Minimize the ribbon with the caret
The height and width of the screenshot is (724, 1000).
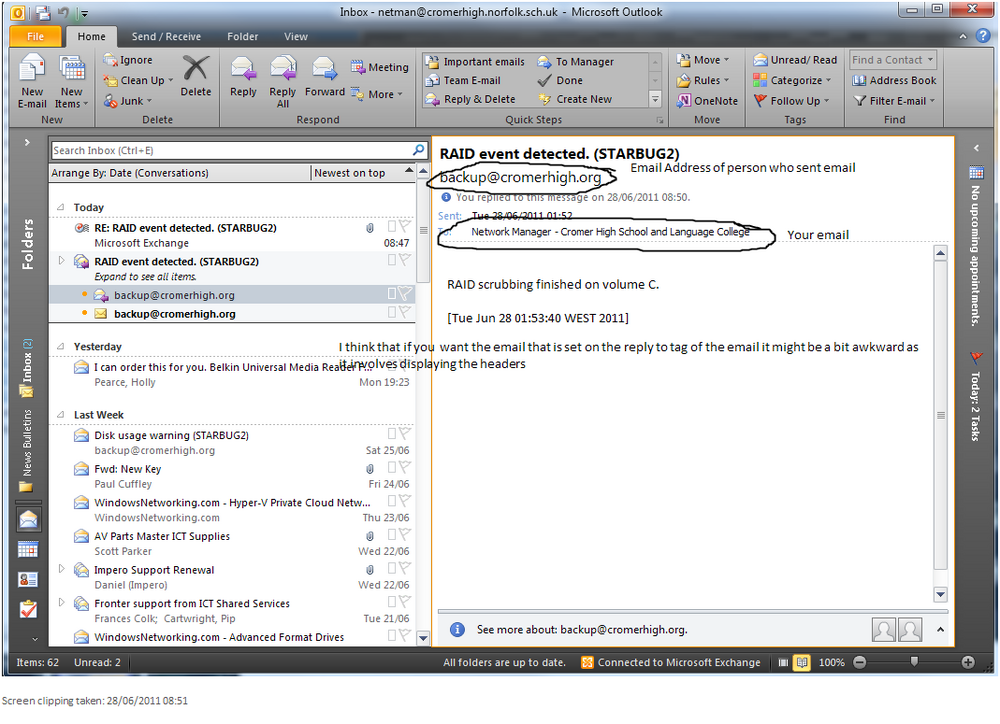[x=963, y=36]
